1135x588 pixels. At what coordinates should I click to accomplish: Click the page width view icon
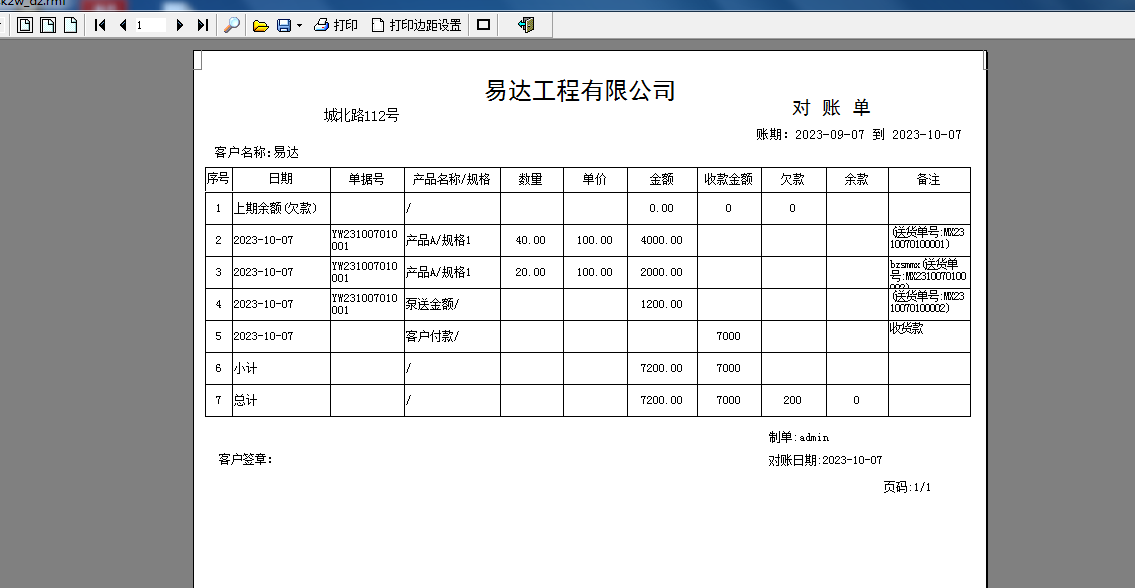pos(70,25)
